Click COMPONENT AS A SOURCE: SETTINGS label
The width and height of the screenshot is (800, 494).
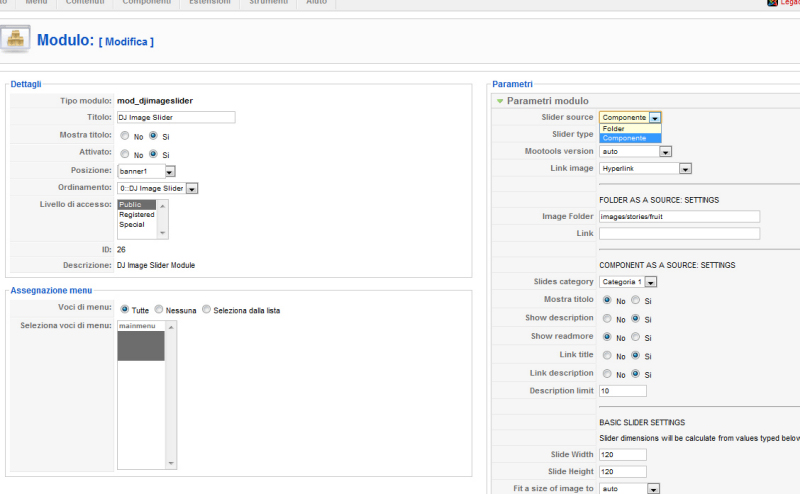point(667,265)
